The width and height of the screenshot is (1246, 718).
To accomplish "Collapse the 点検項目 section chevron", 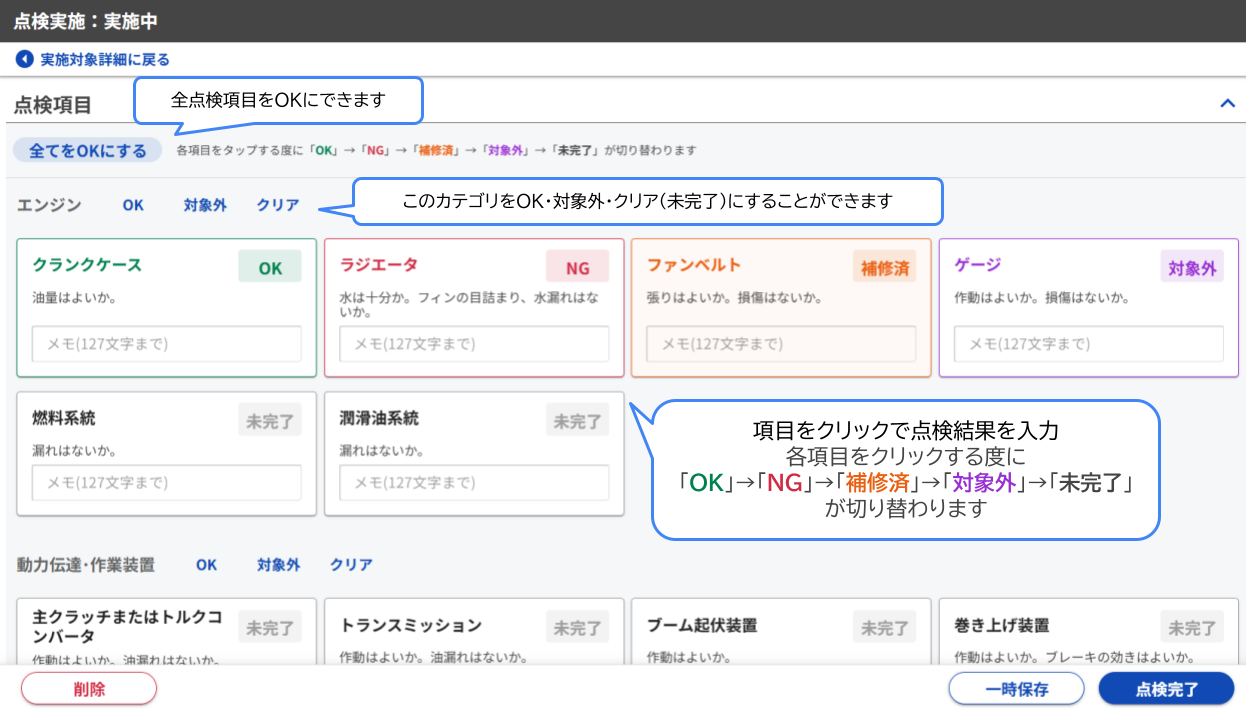I will (x=1226, y=103).
